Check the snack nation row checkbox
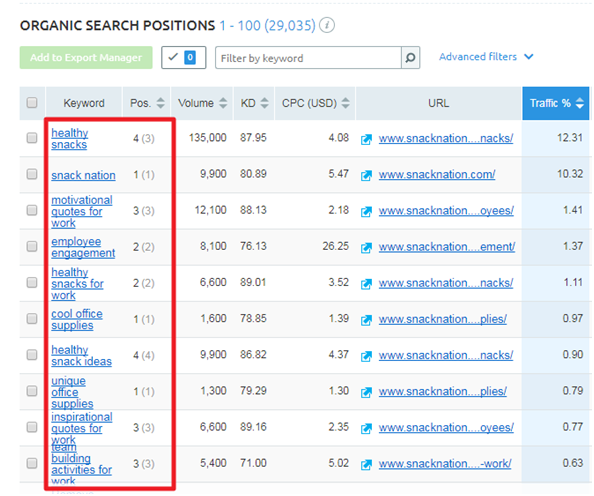Screen dimensions: 594x496 coord(32,174)
